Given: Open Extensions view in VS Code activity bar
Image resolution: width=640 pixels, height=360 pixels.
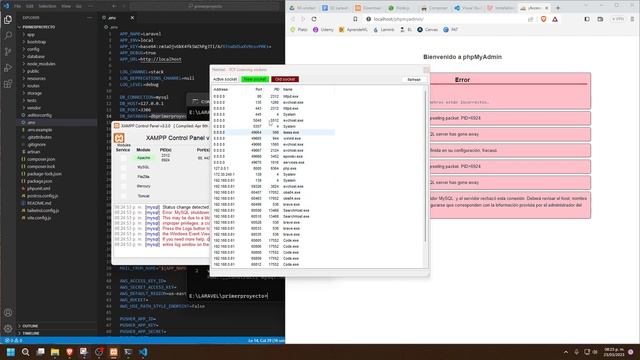Looking at the screenshot, I should [x=8, y=84].
